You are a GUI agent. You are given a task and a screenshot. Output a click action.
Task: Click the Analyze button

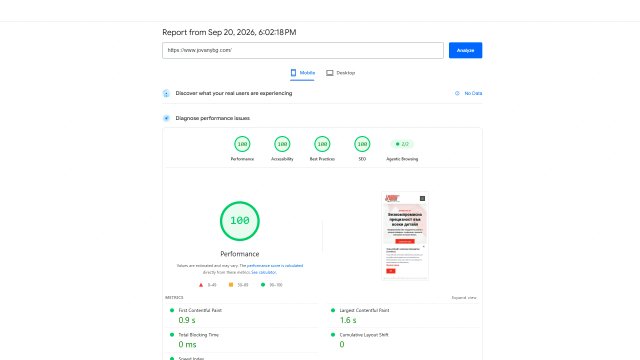tap(465, 50)
